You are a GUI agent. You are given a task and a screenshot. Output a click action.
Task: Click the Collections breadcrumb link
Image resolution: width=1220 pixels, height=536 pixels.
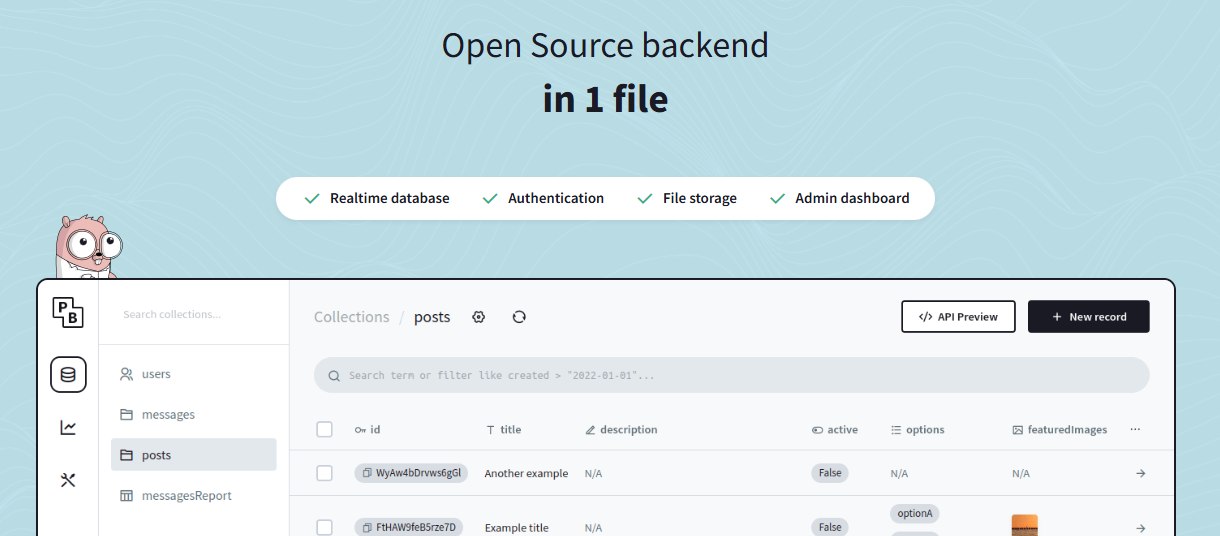pos(351,317)
